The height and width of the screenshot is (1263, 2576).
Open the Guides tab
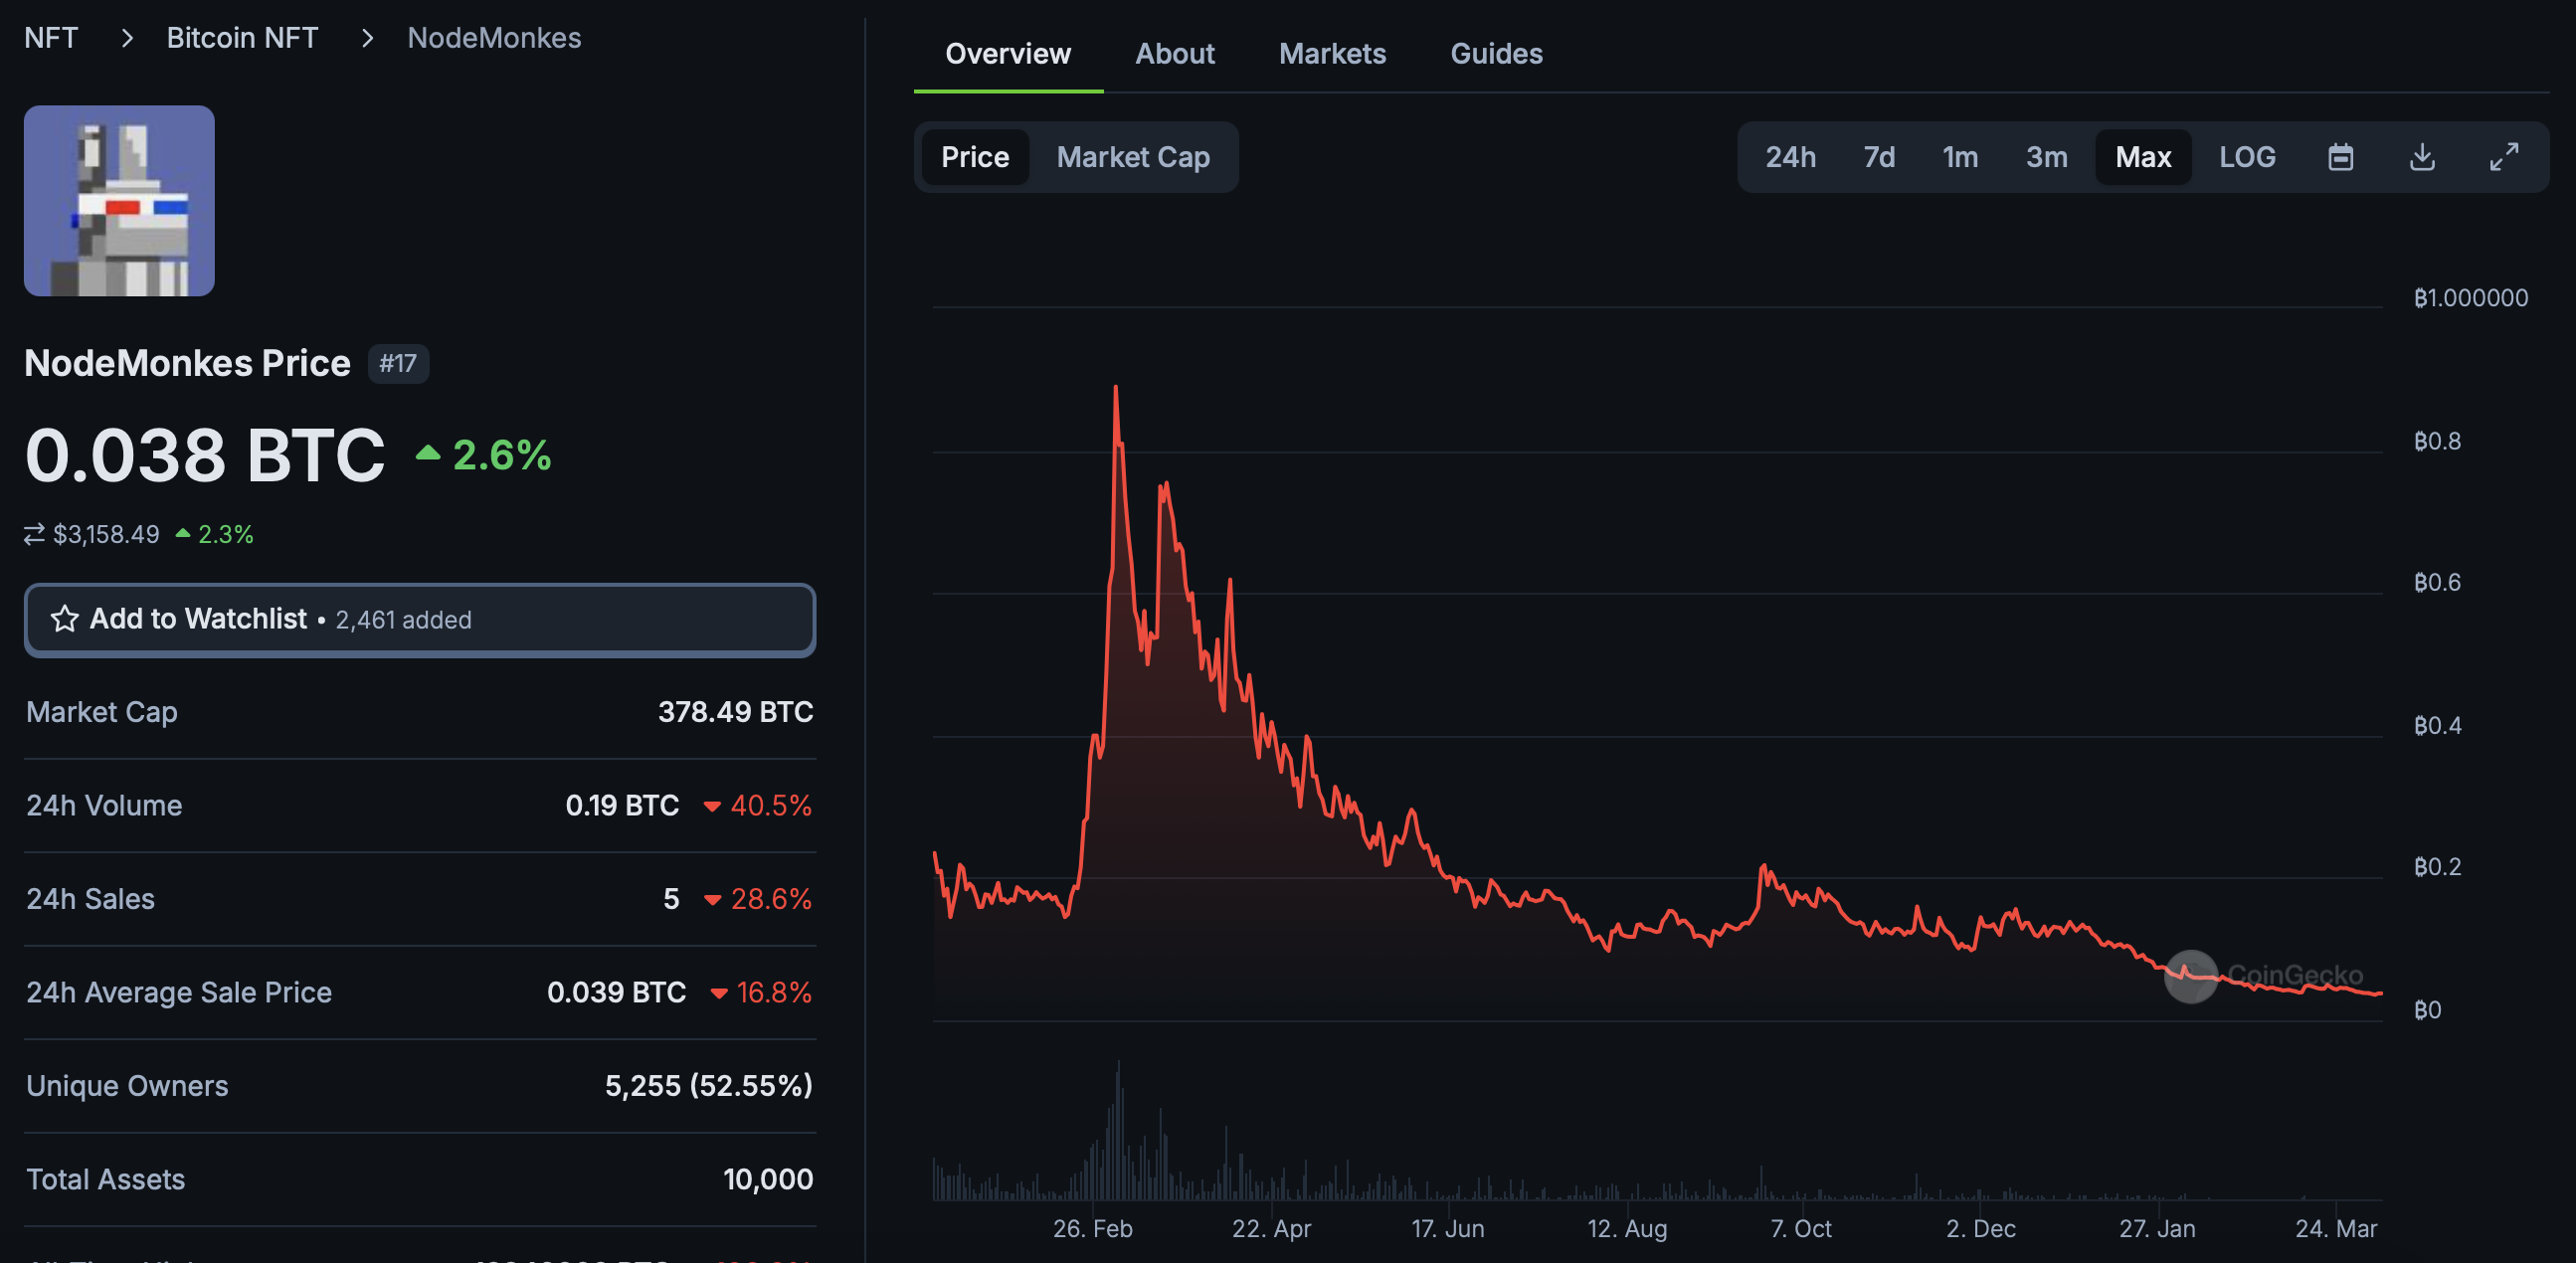(x=1496, y=54)
